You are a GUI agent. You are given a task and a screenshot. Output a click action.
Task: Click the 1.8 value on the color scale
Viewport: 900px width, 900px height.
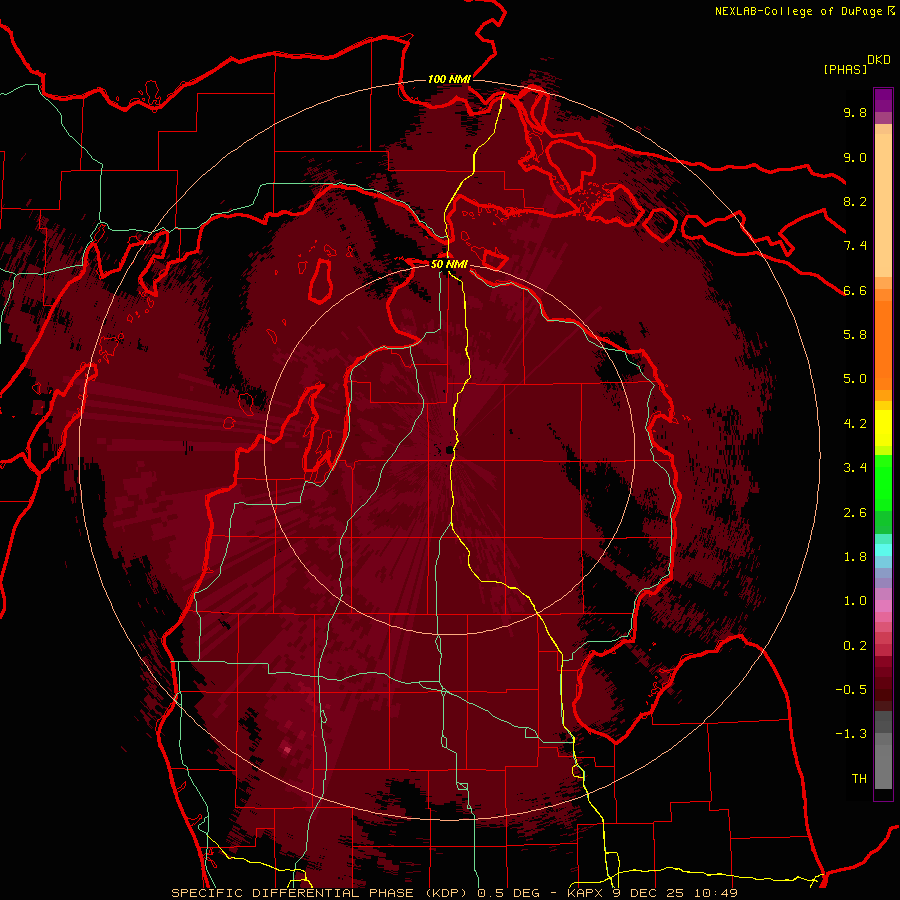pos(855,557)
